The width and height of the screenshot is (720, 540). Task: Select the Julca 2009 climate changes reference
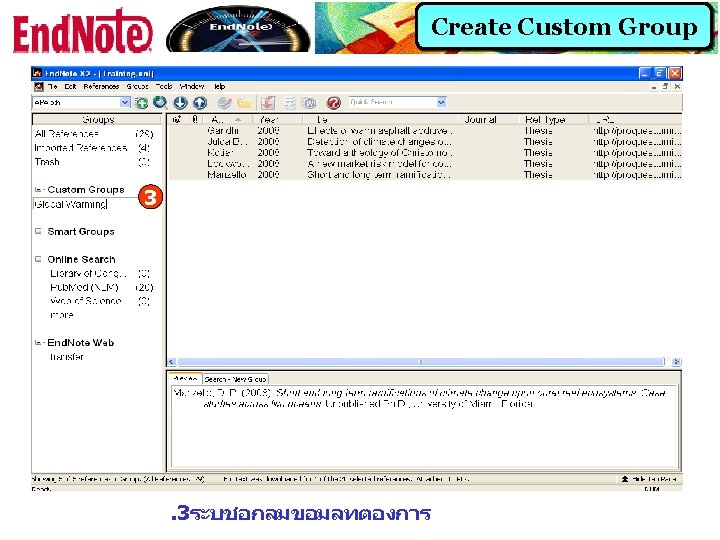pyautogui.click(x=425, y=142)
